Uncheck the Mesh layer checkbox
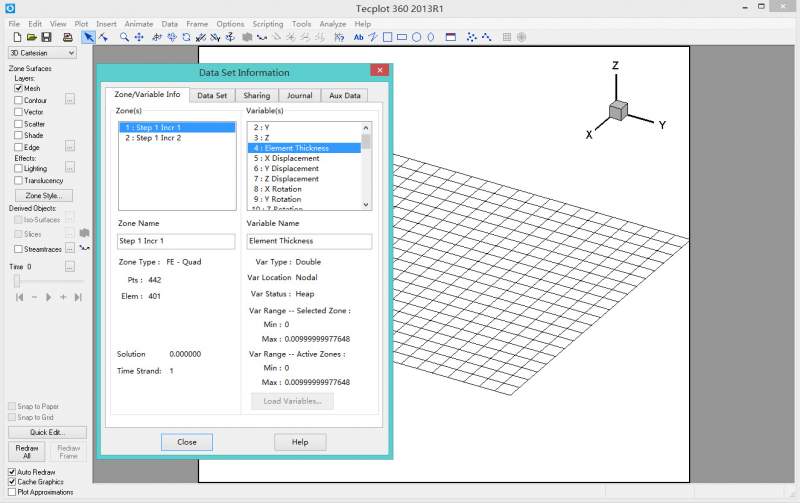 [x=19, y=88]
